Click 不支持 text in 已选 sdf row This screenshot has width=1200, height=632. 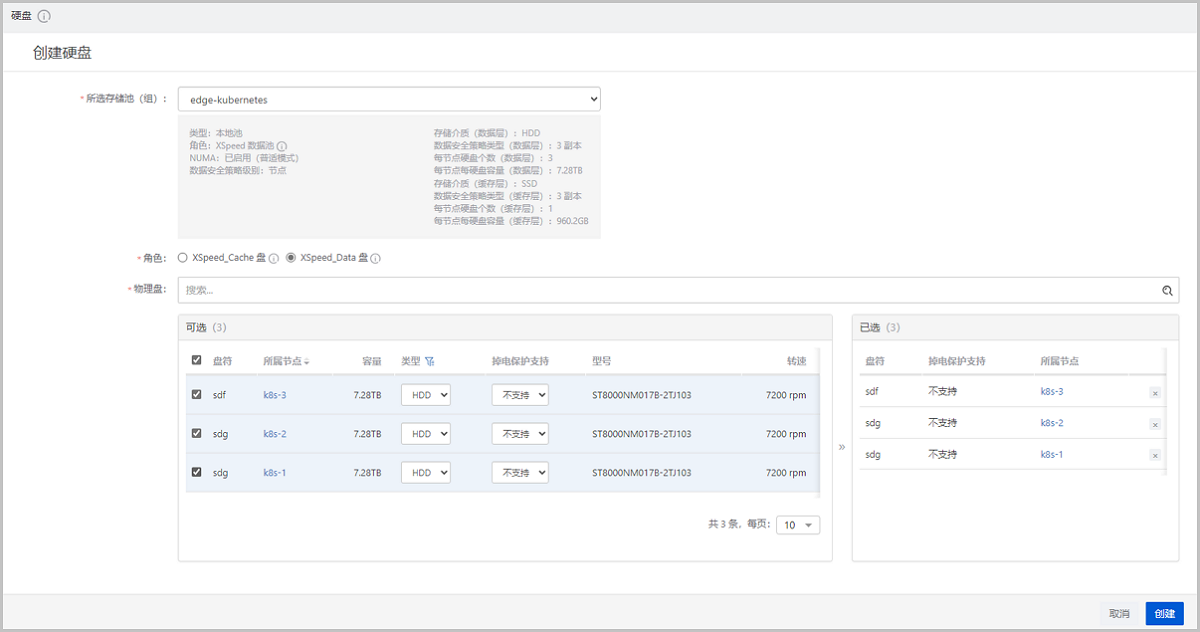pos(942,392)
